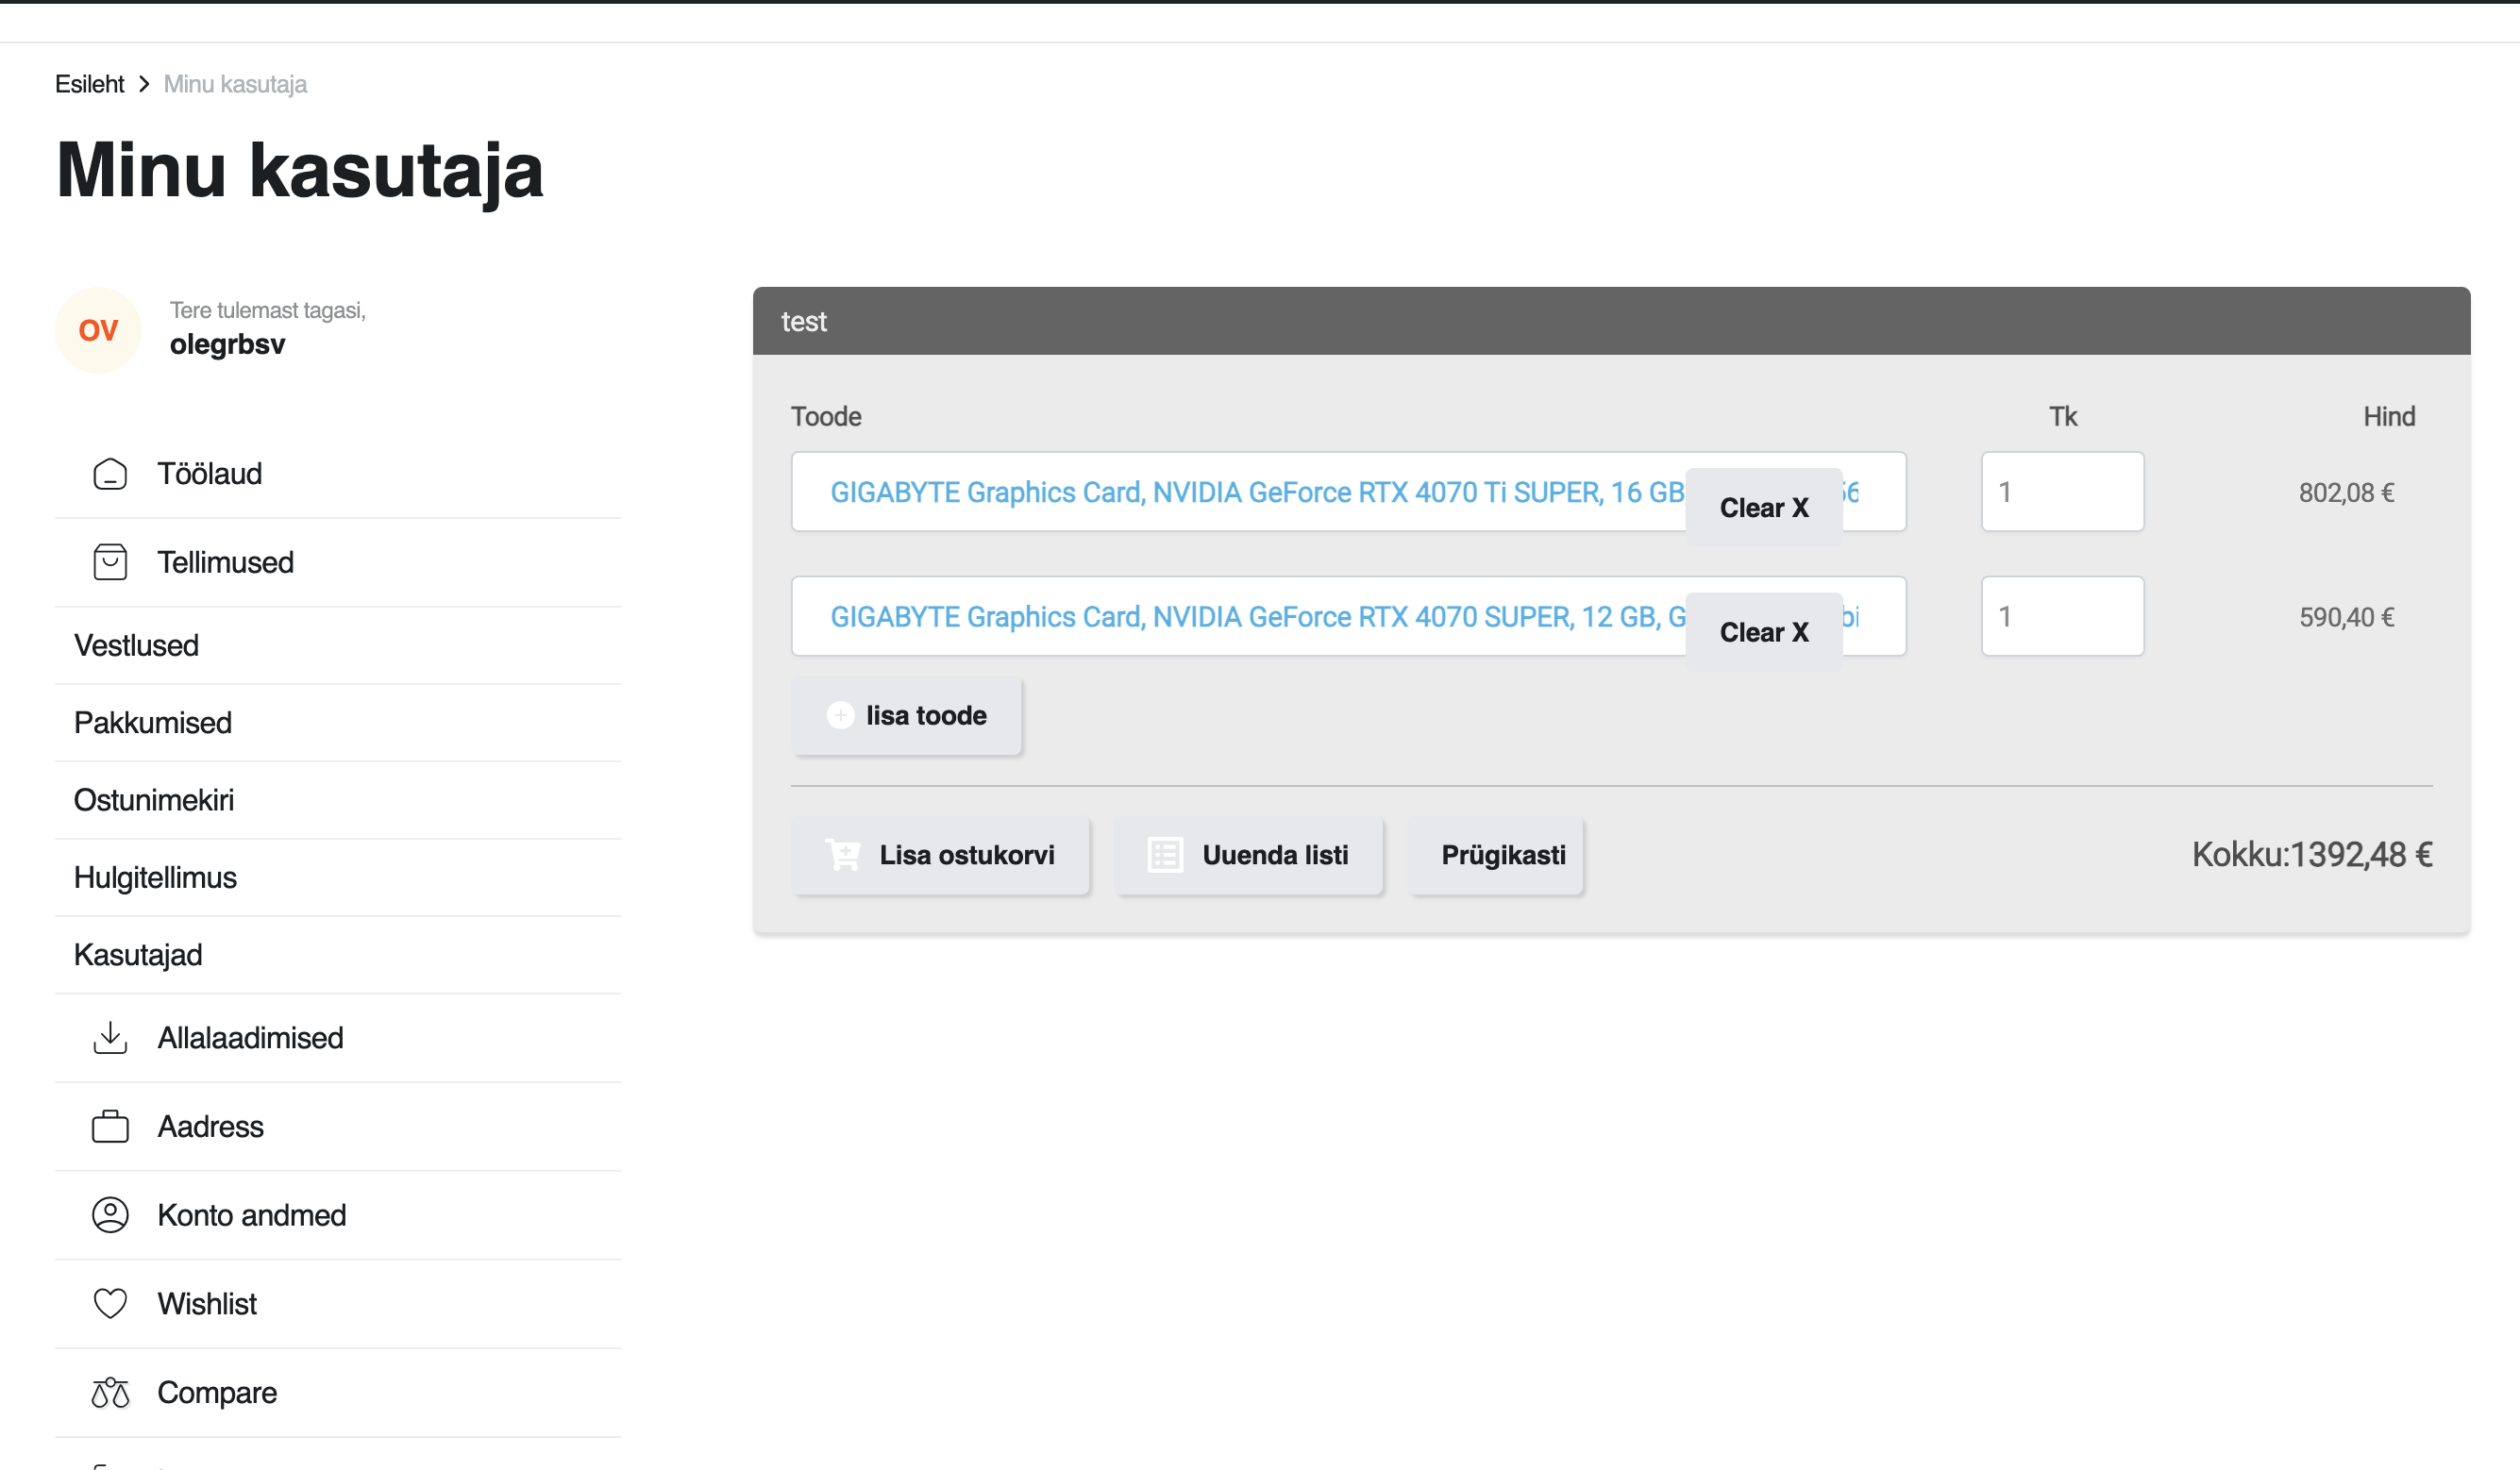Click the Kokku:1392,48 € total
This screenshot has width=2520, height=1470.
point(2312,855)
